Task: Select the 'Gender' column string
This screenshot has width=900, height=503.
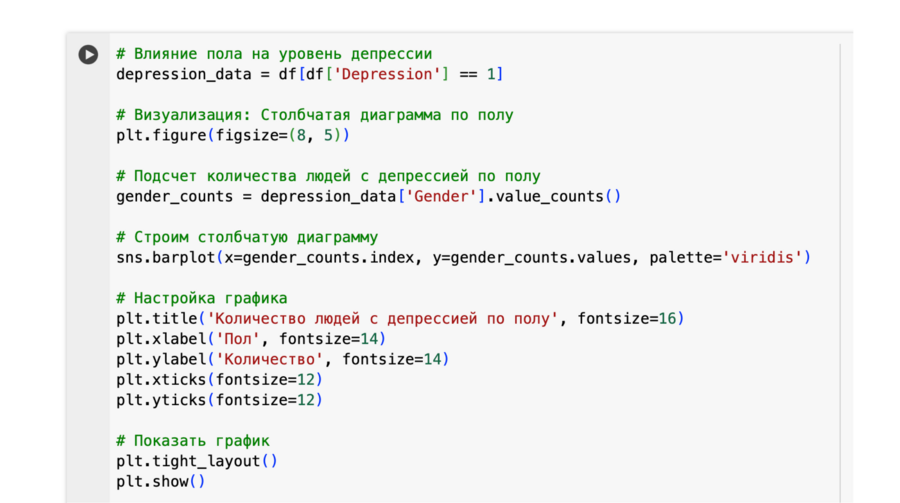Action: [x=441, y=197]
